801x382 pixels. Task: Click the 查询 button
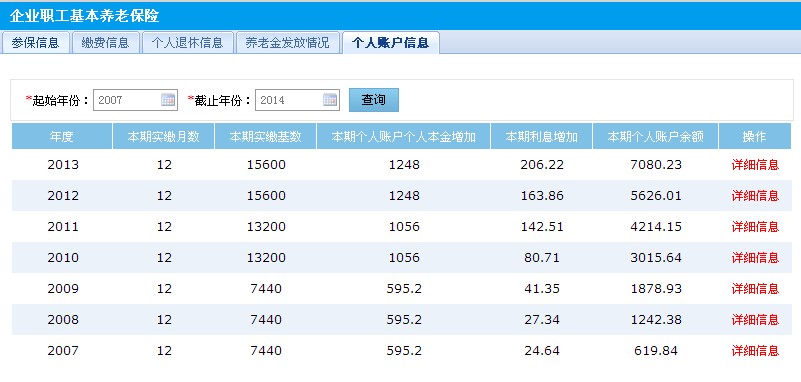(x=373, y=100)
